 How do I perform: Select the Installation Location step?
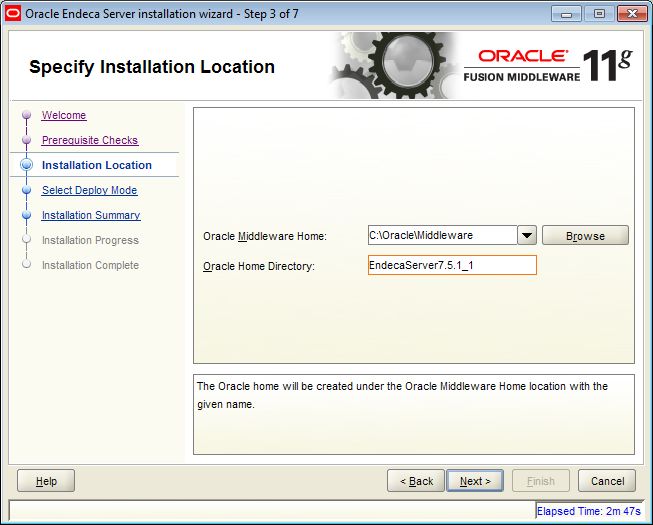click(x=97, y=165)
